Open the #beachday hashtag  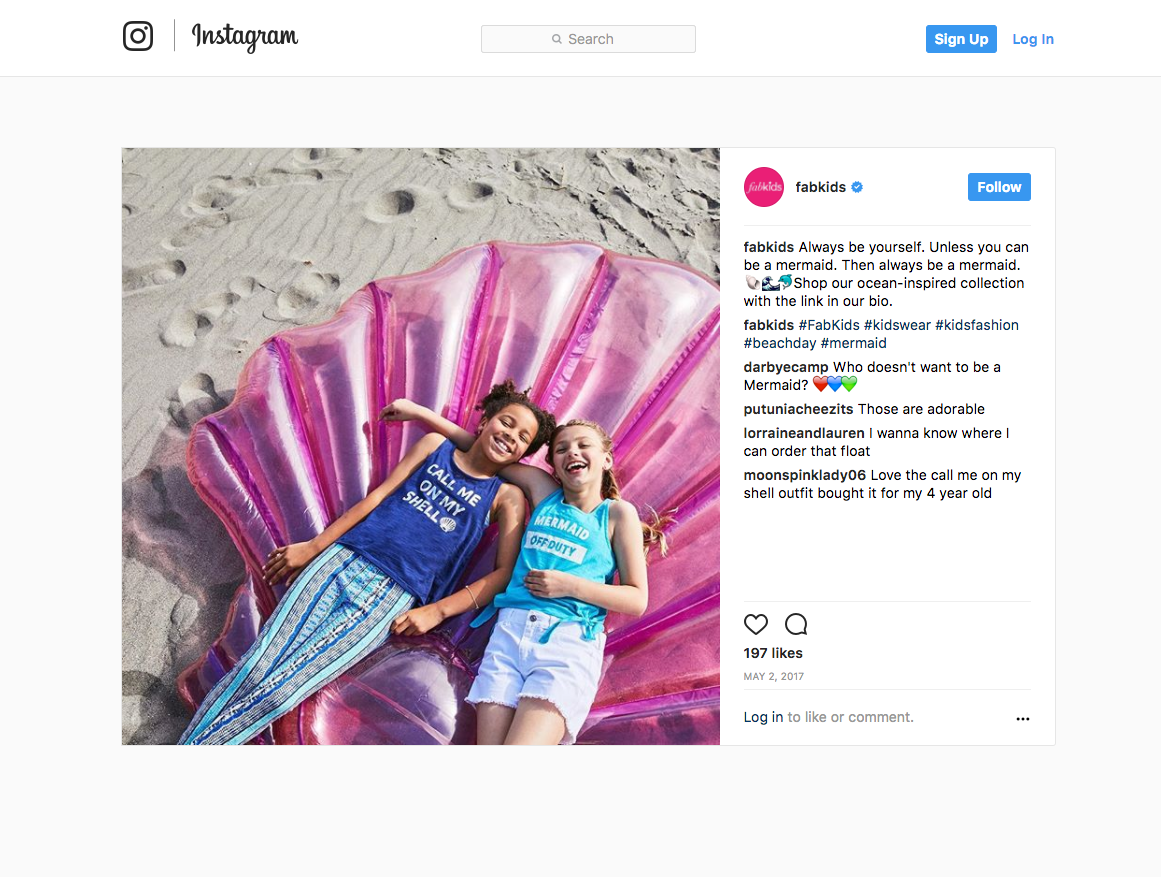coord(780,343)
